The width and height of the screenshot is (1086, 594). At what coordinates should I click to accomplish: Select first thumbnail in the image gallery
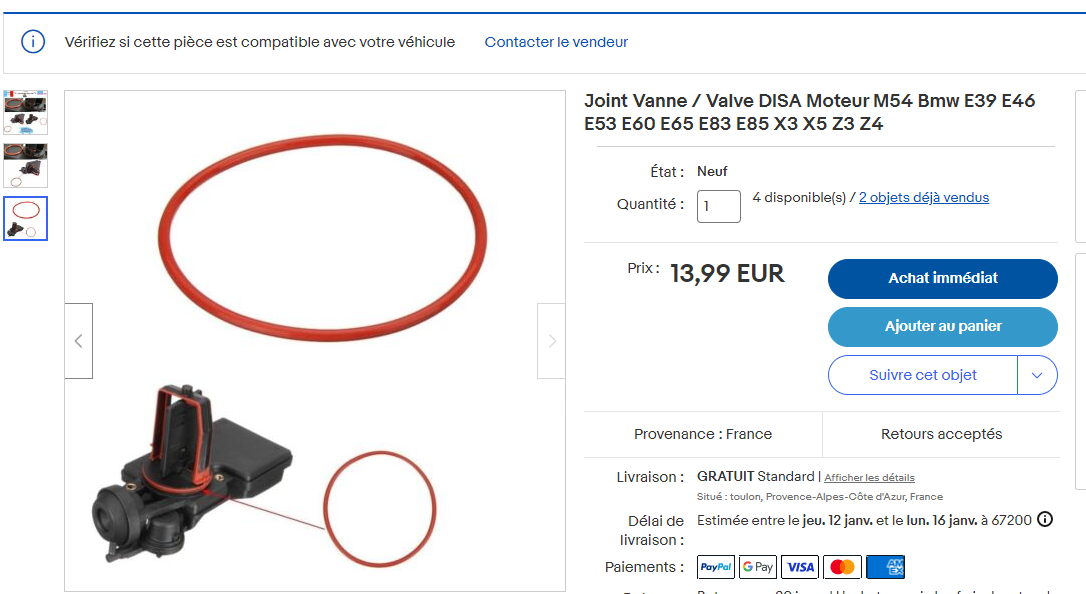pos(26,112)
